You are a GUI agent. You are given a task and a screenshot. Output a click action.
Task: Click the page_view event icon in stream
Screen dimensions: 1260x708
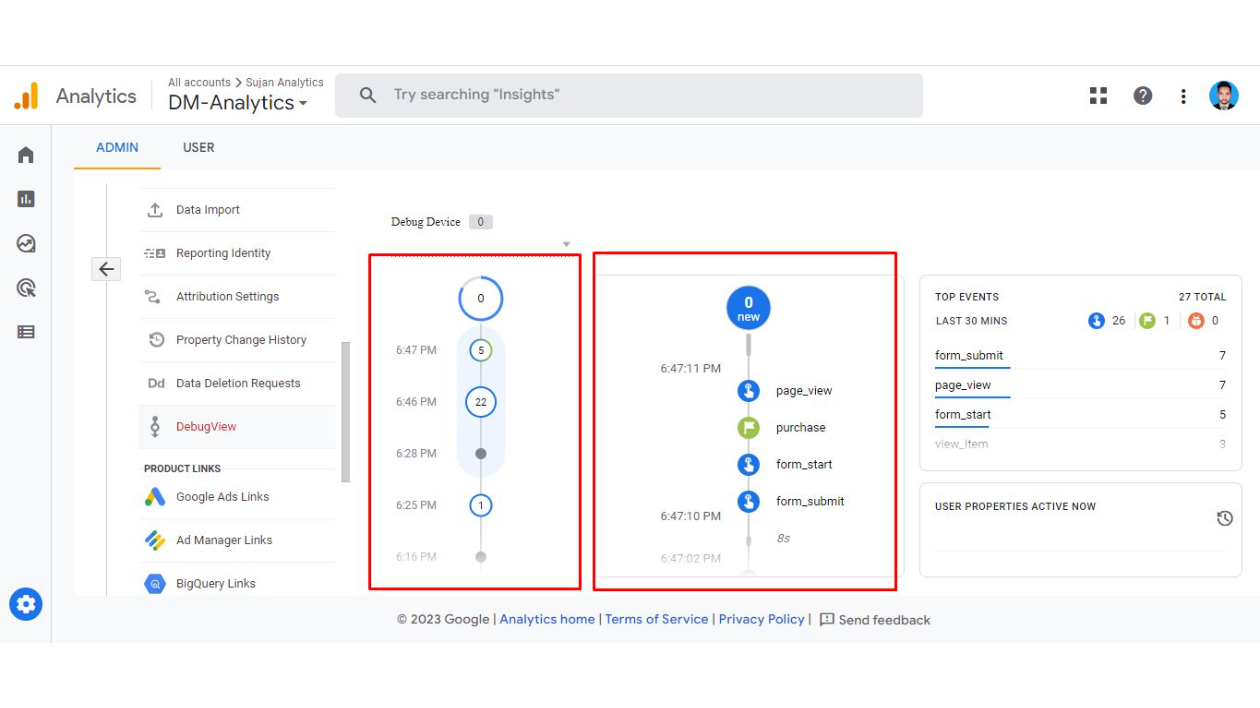(748, 391)
